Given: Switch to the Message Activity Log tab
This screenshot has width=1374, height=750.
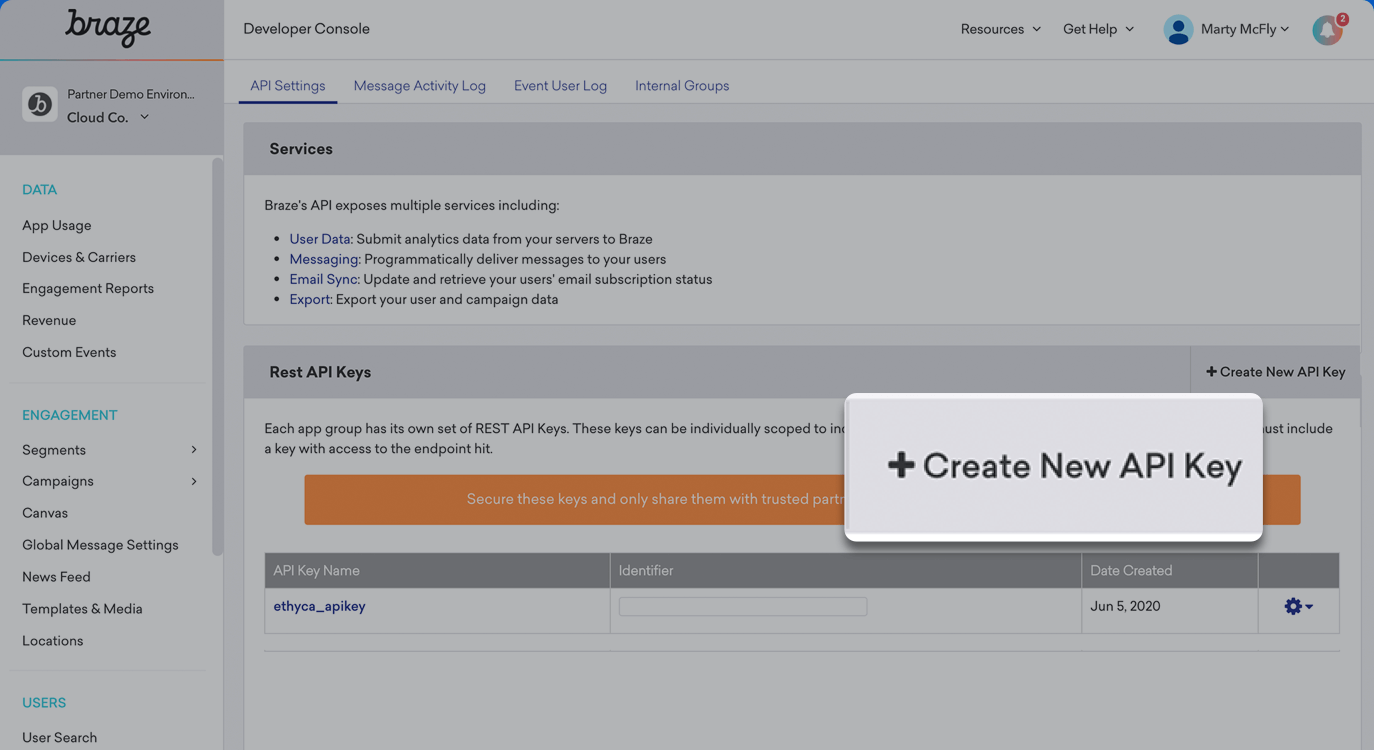Looking at the screenshot, I should pos(419,86).
